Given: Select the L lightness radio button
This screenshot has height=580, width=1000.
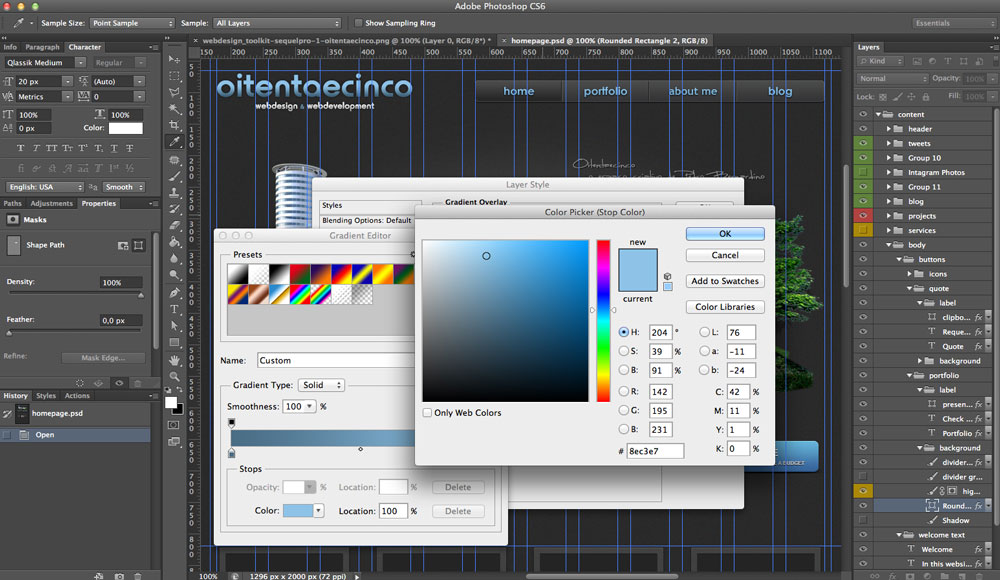Looking at the screenshot, I should click(x=704, y=332).
